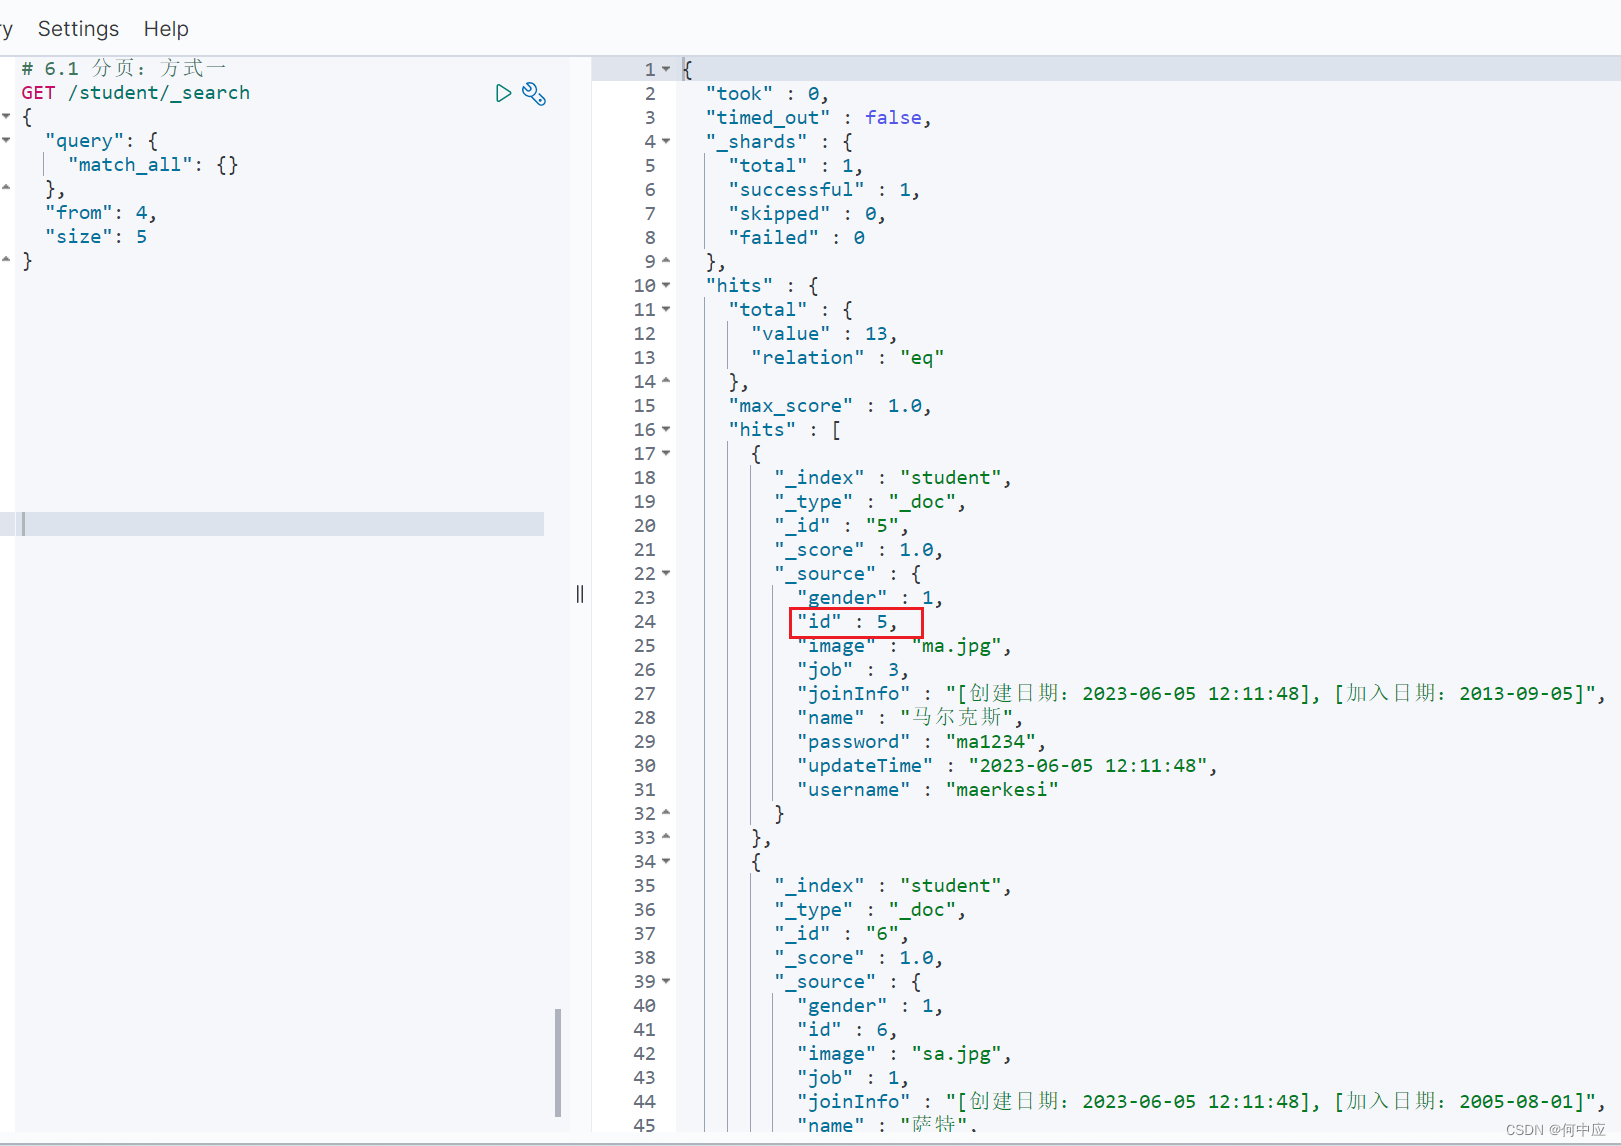Click the "relation" : "eq" line
Image resolution: width=1621 pixels, height=1146 pixels.
[848, 357]
